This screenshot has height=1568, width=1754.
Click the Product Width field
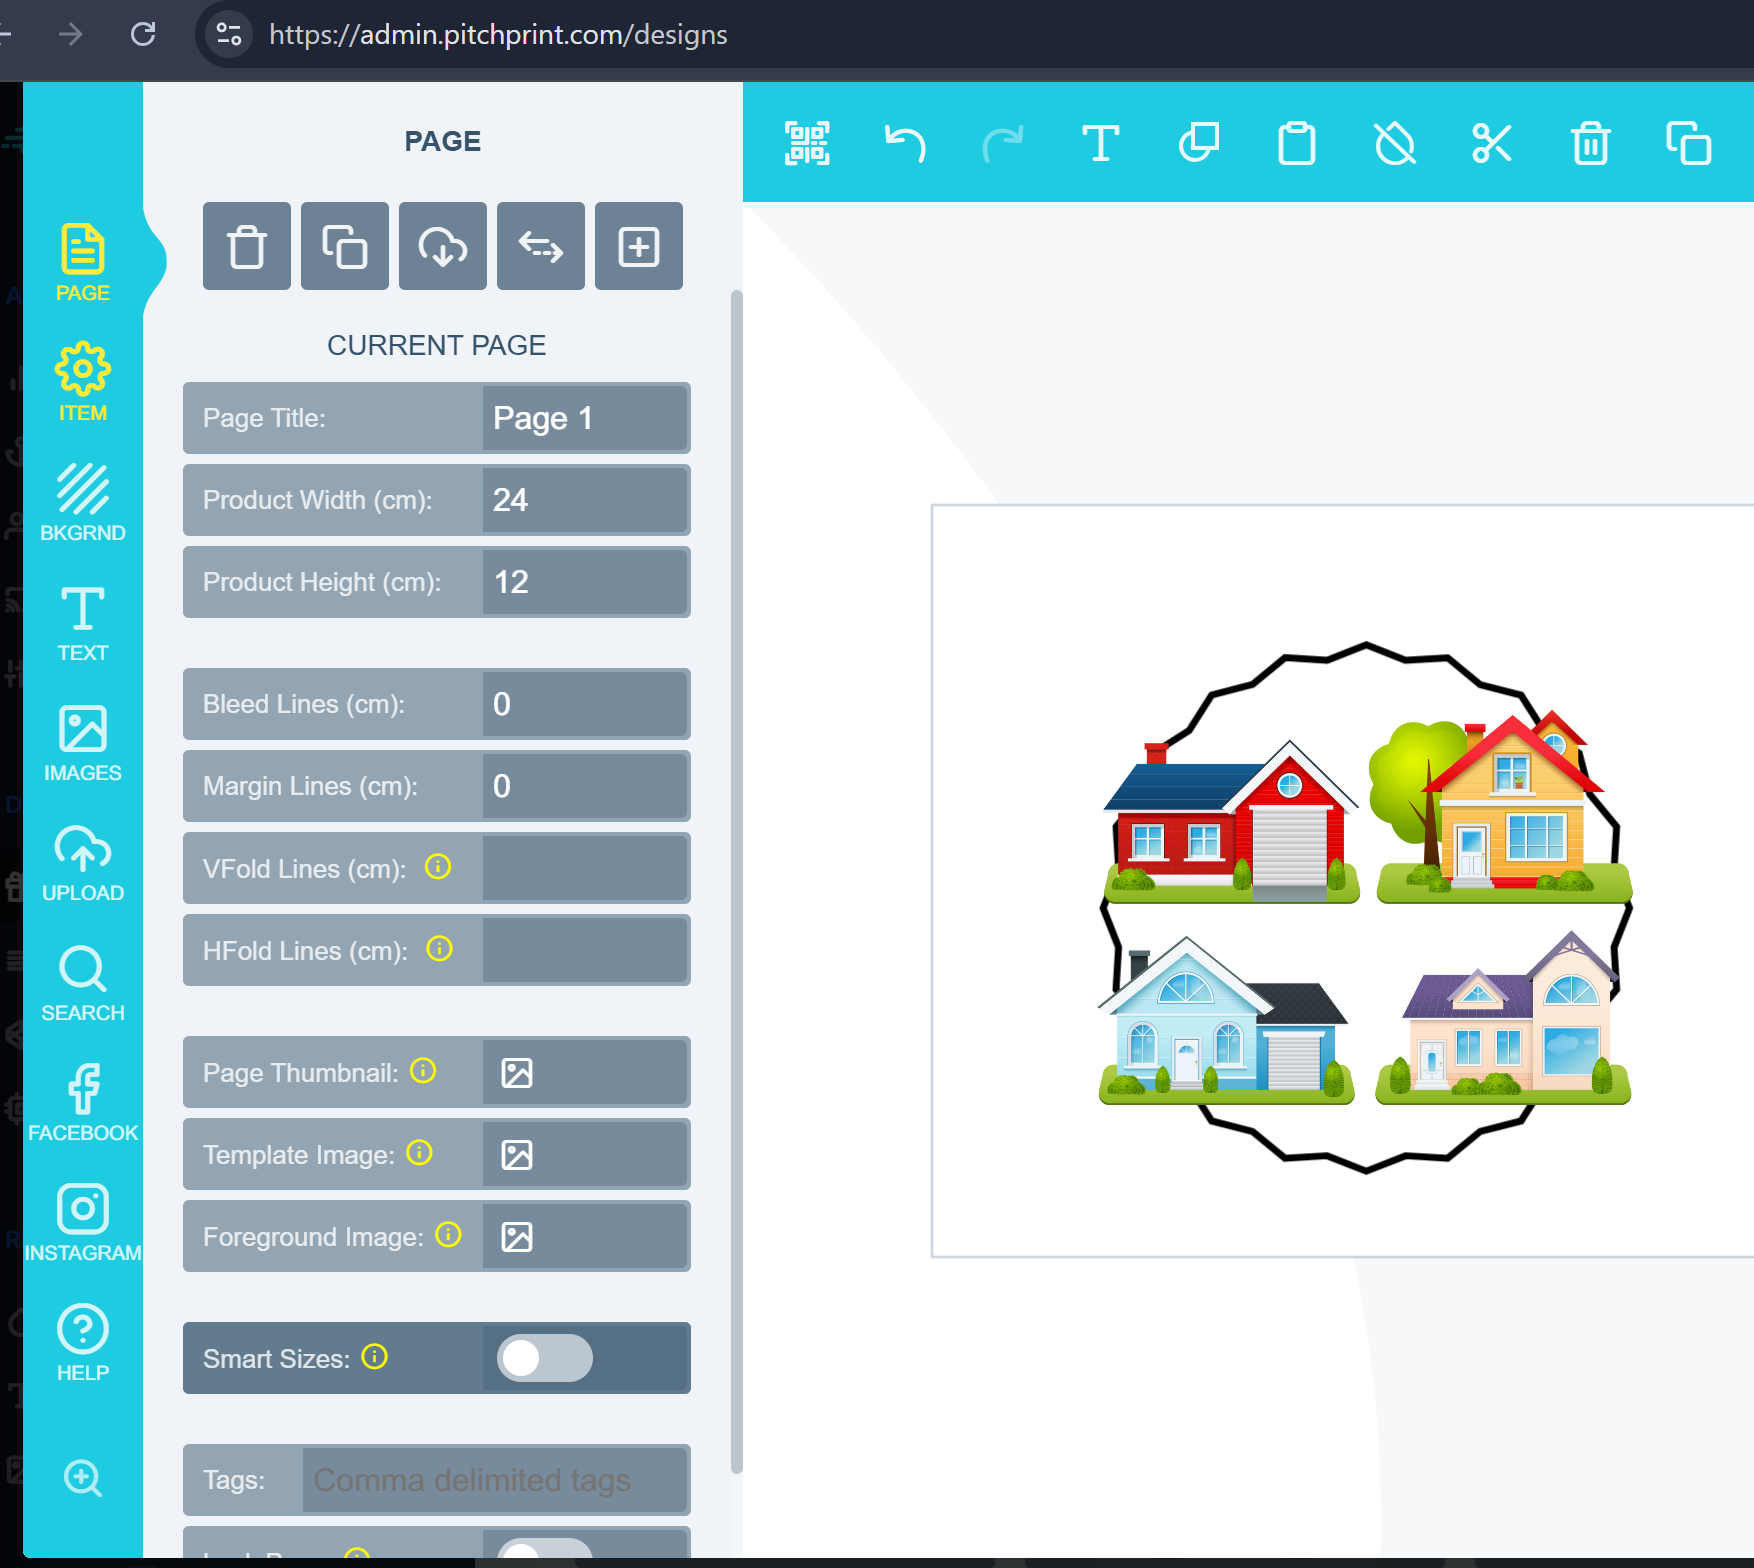click(585, 500)
